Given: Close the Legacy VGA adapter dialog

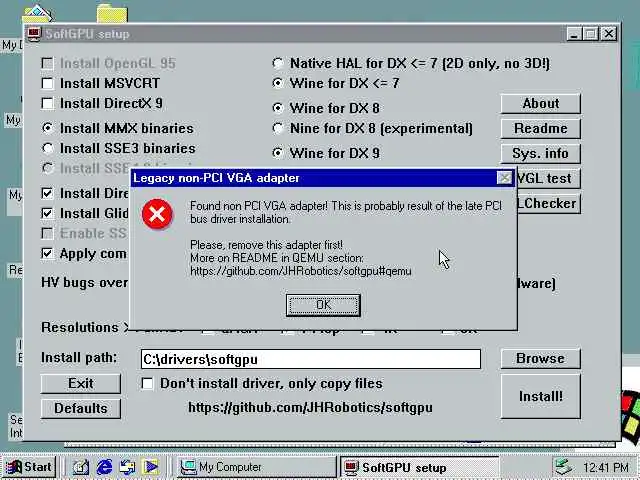Looking at the screenshot, I should coord(504,178).
